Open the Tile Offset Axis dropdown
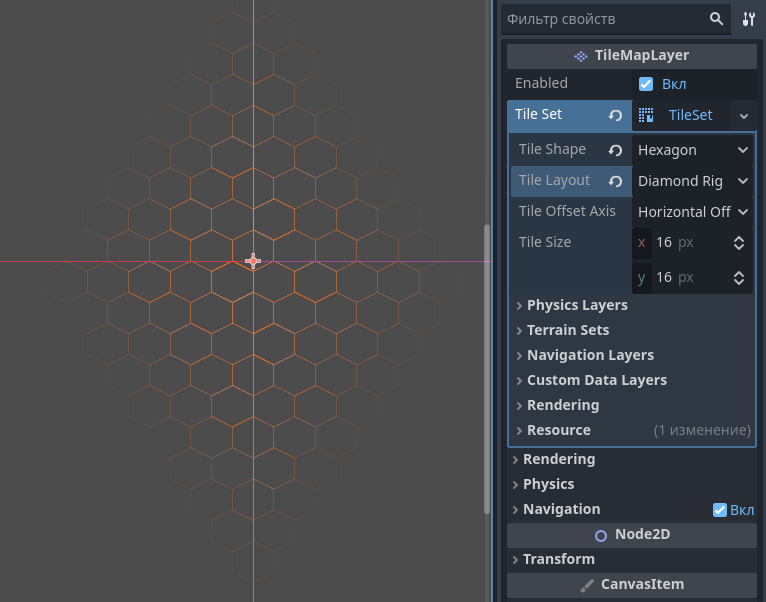The height and width of the screenshot is (602, 766). (x=693, y=212)
